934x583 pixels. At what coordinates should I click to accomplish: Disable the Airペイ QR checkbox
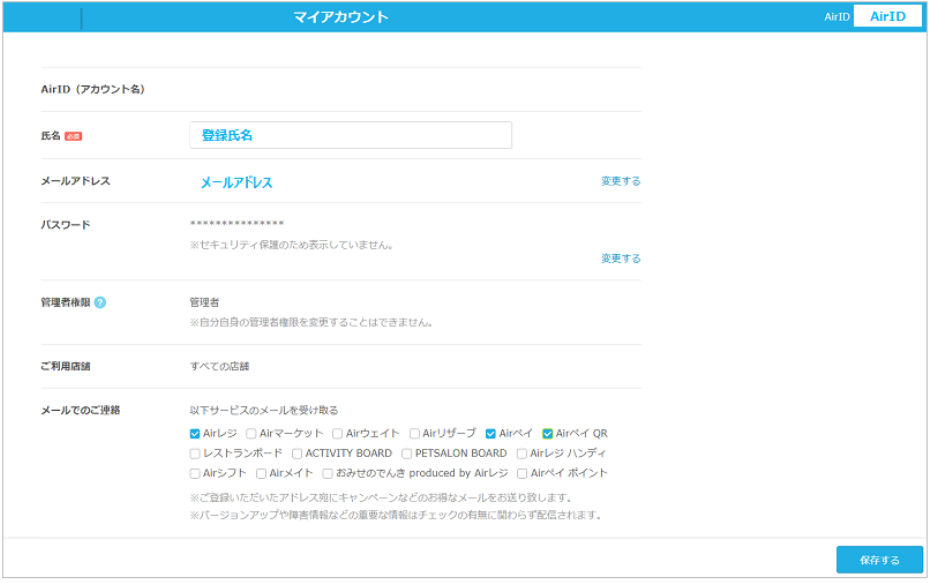tap(547, 434)
